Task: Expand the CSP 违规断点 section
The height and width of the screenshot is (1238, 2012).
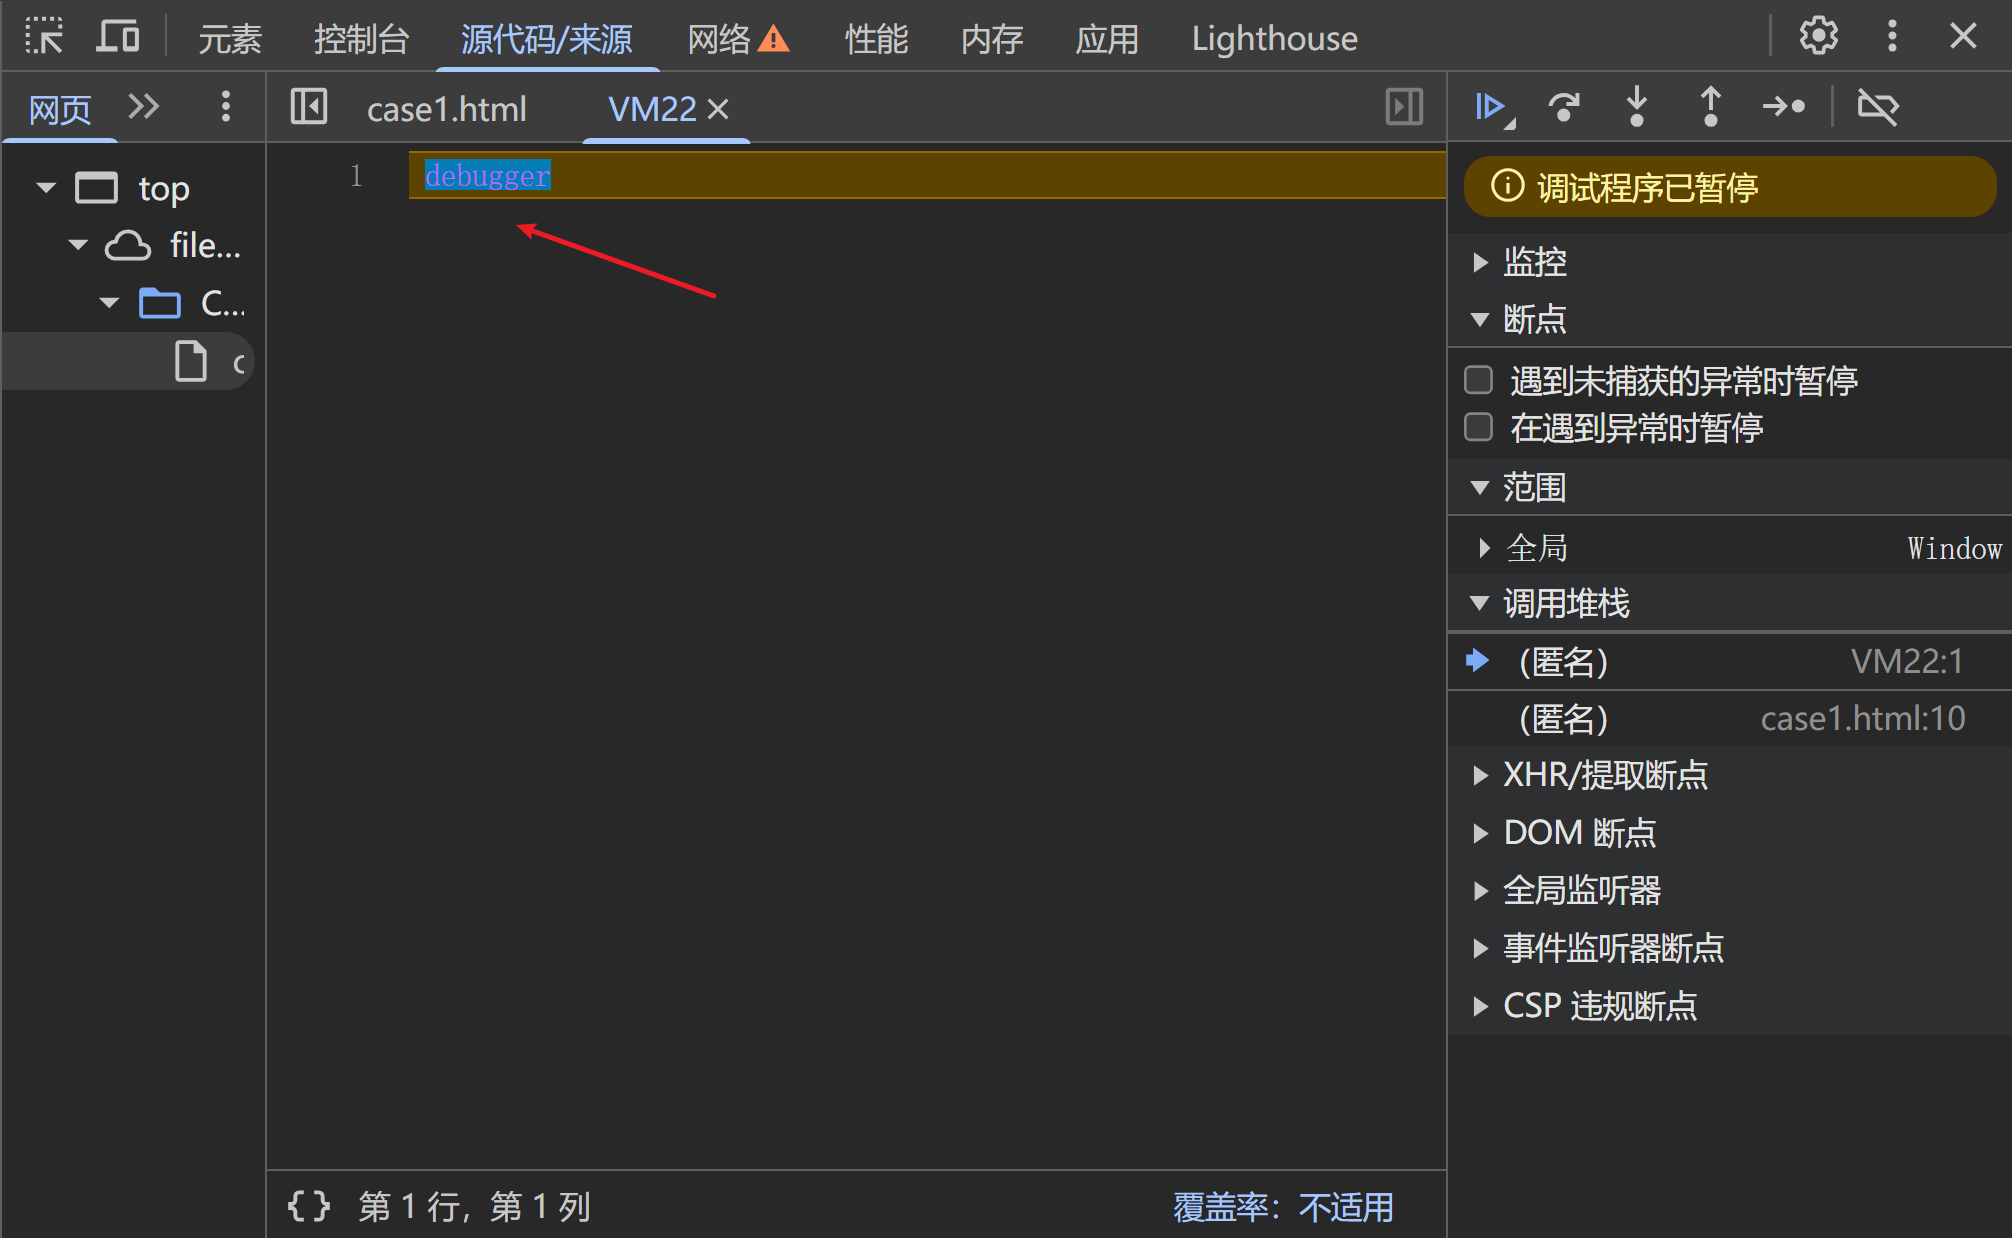Action: coord(1481,1006)
